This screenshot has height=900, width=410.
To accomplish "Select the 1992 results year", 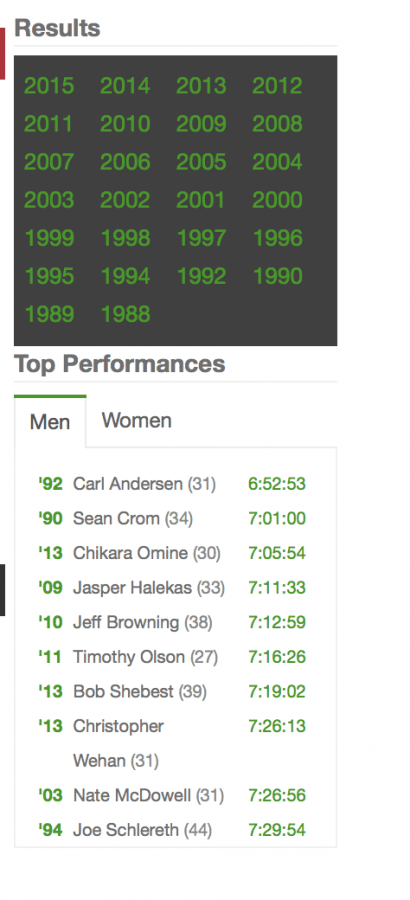I will (x=201, y=276).
